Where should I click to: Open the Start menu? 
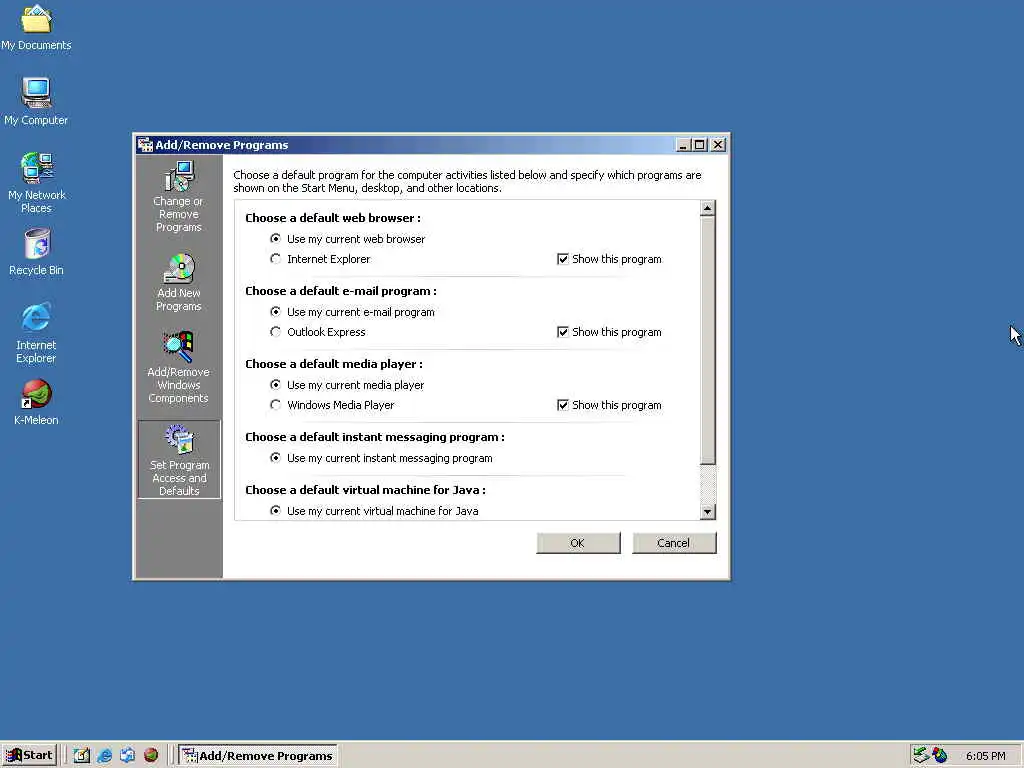(x=29, y=756)
